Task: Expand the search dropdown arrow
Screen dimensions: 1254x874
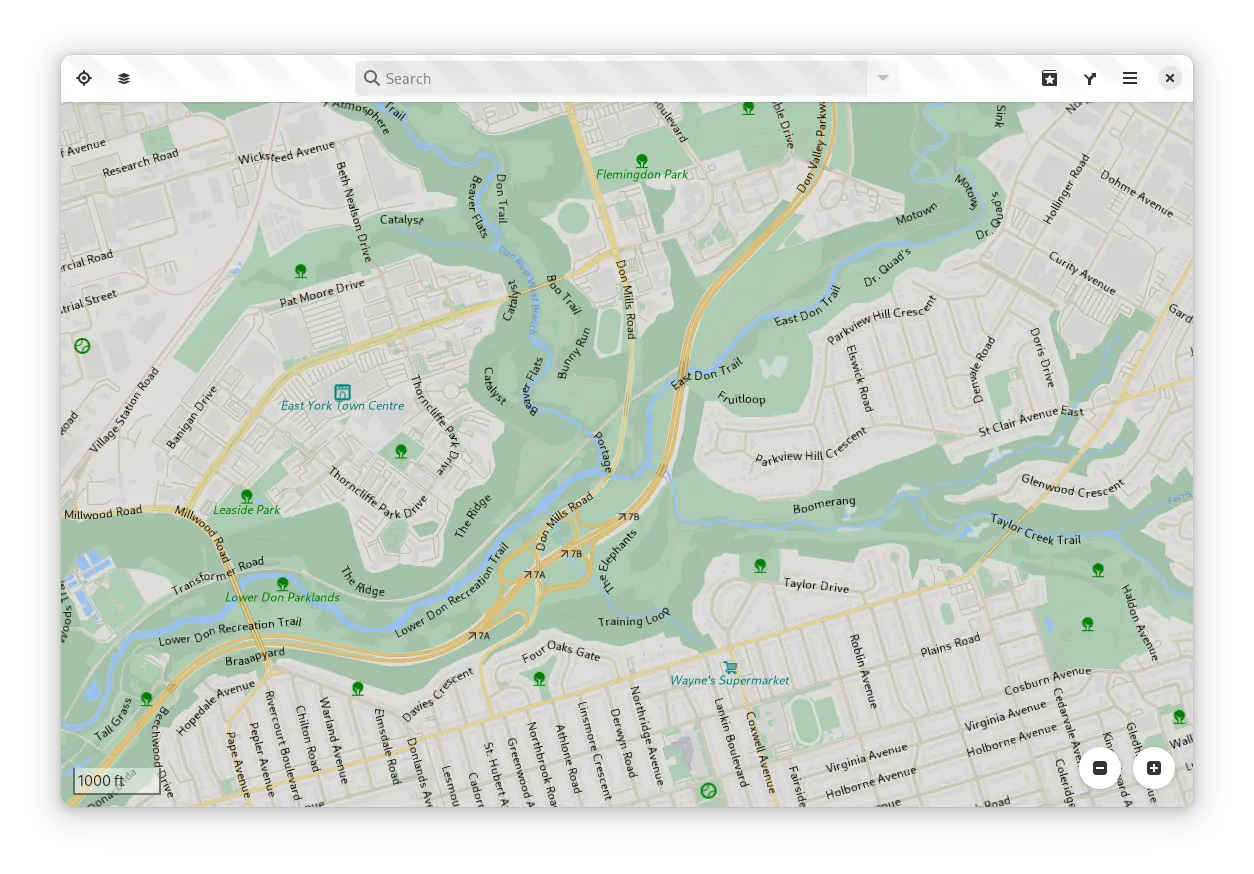Action: (883, 78)
